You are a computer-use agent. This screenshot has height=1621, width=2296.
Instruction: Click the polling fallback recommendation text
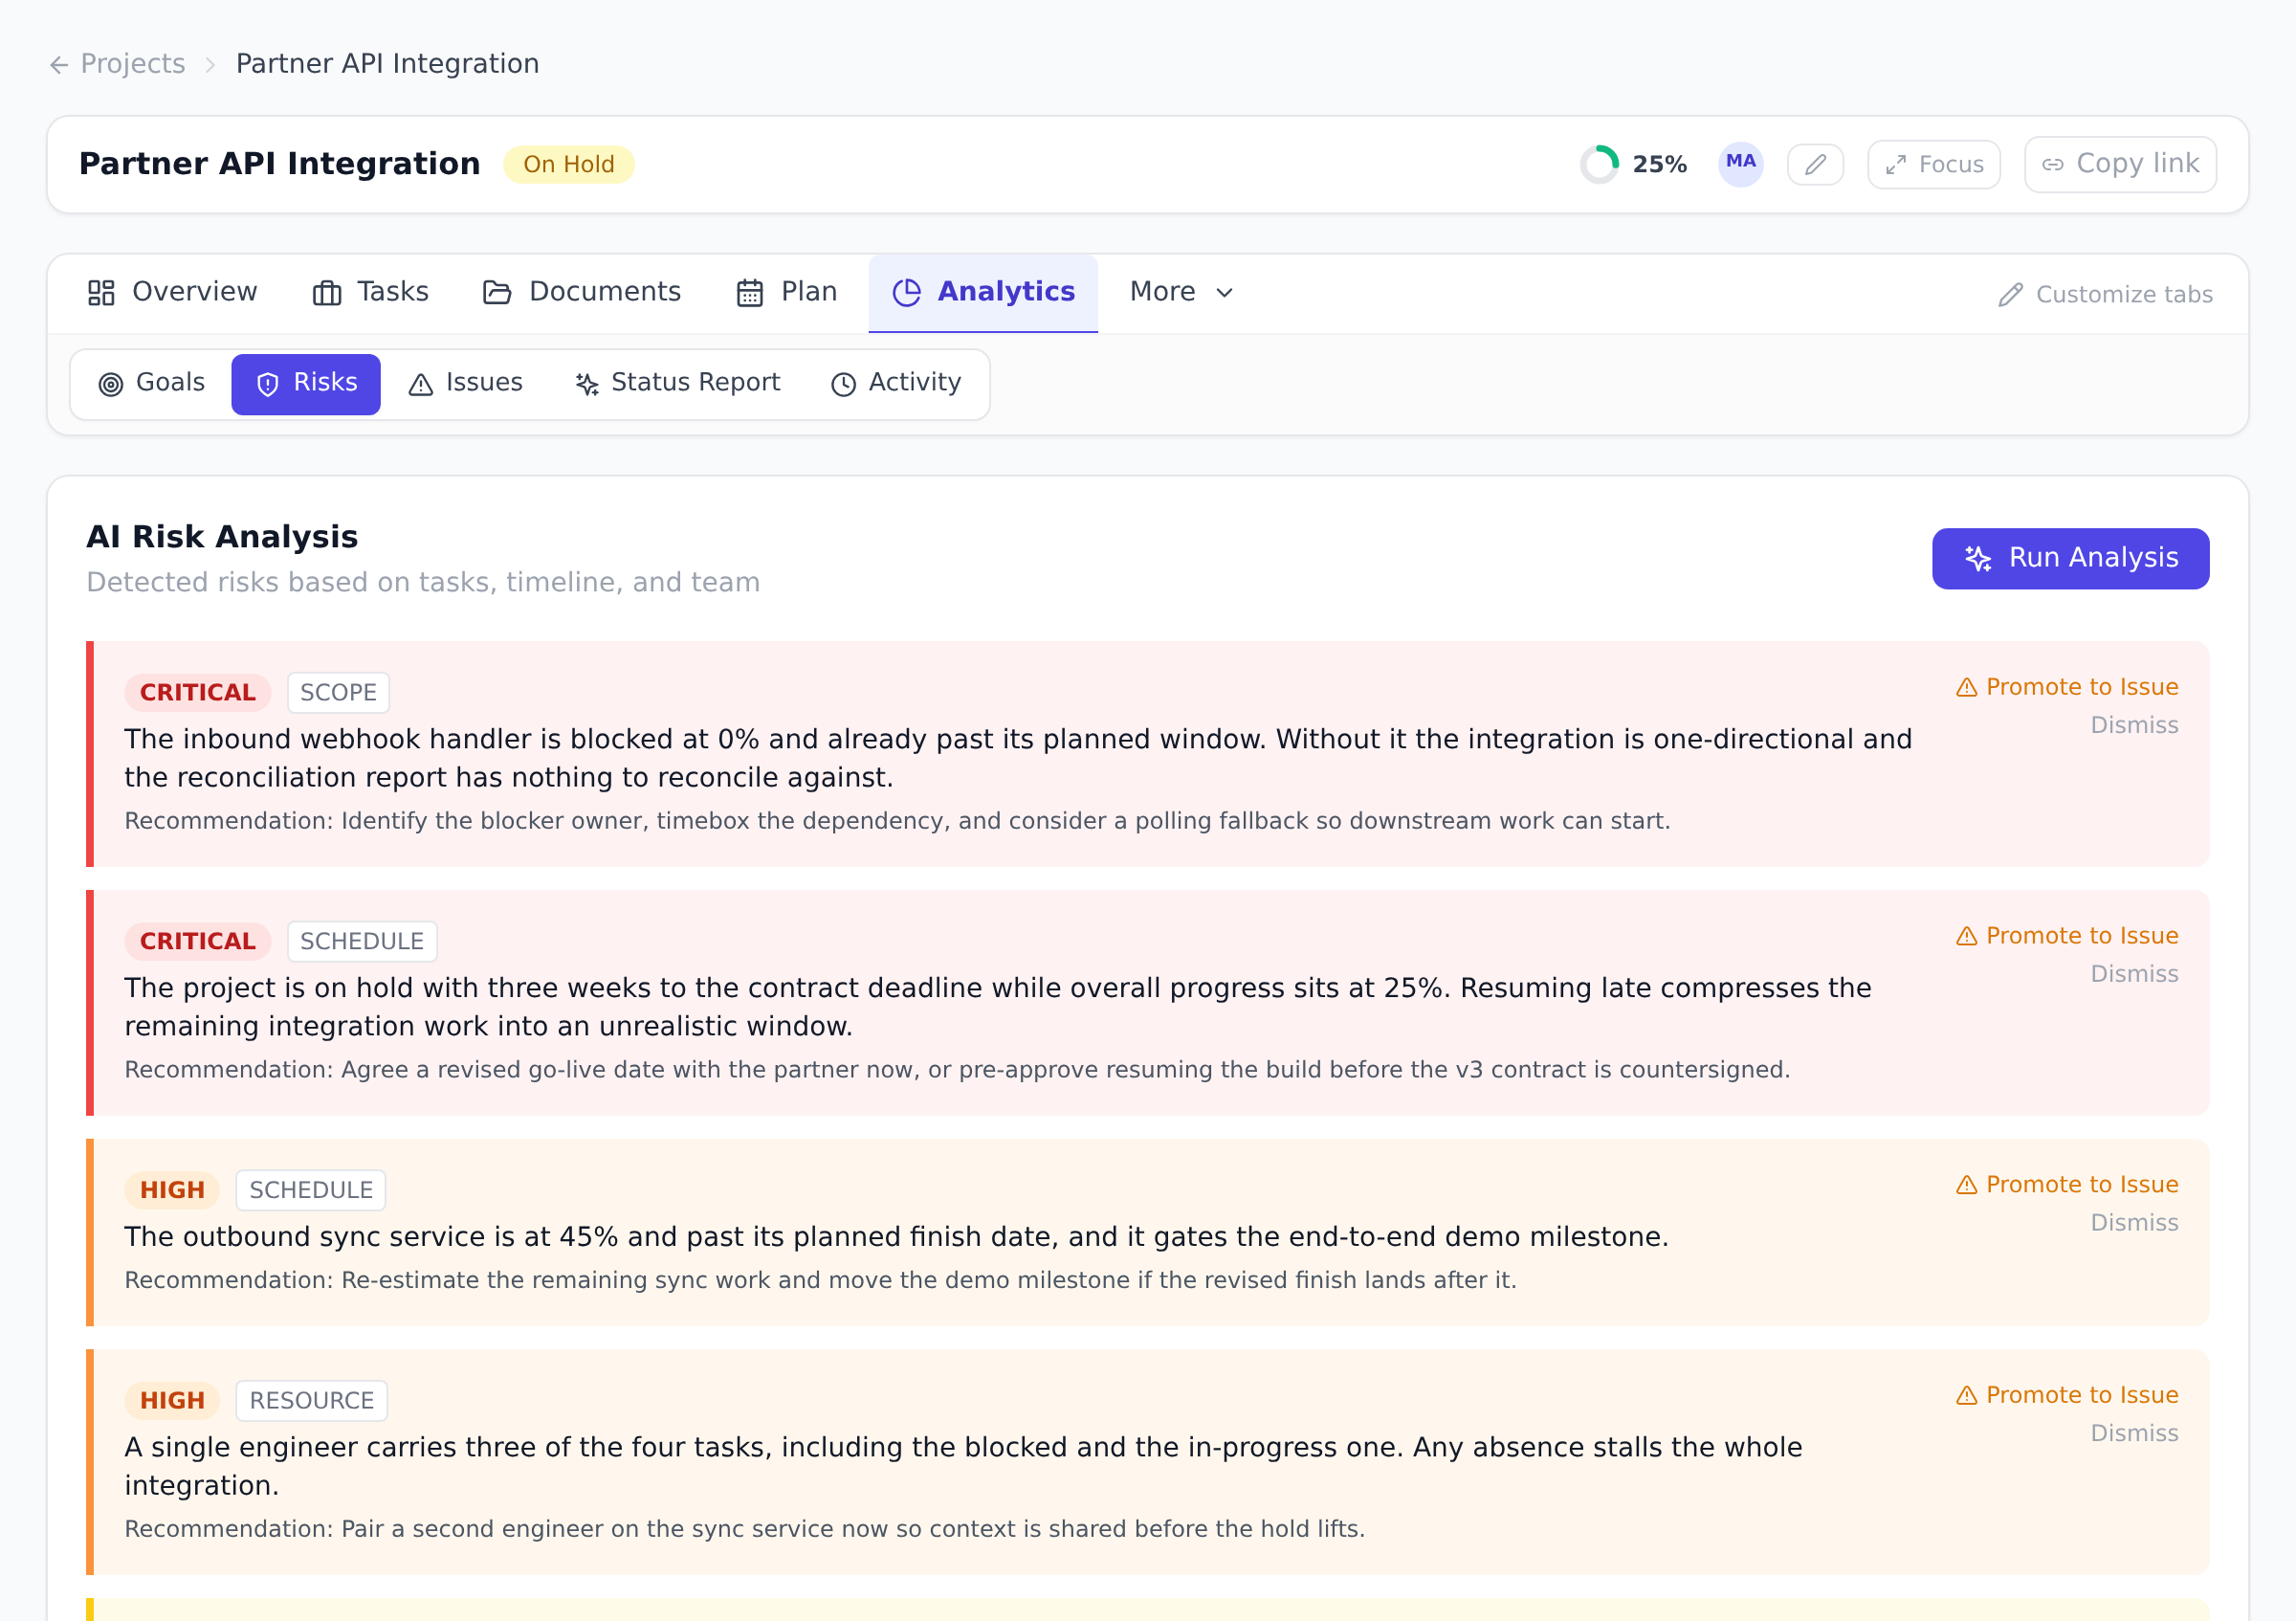click(897, 822)
